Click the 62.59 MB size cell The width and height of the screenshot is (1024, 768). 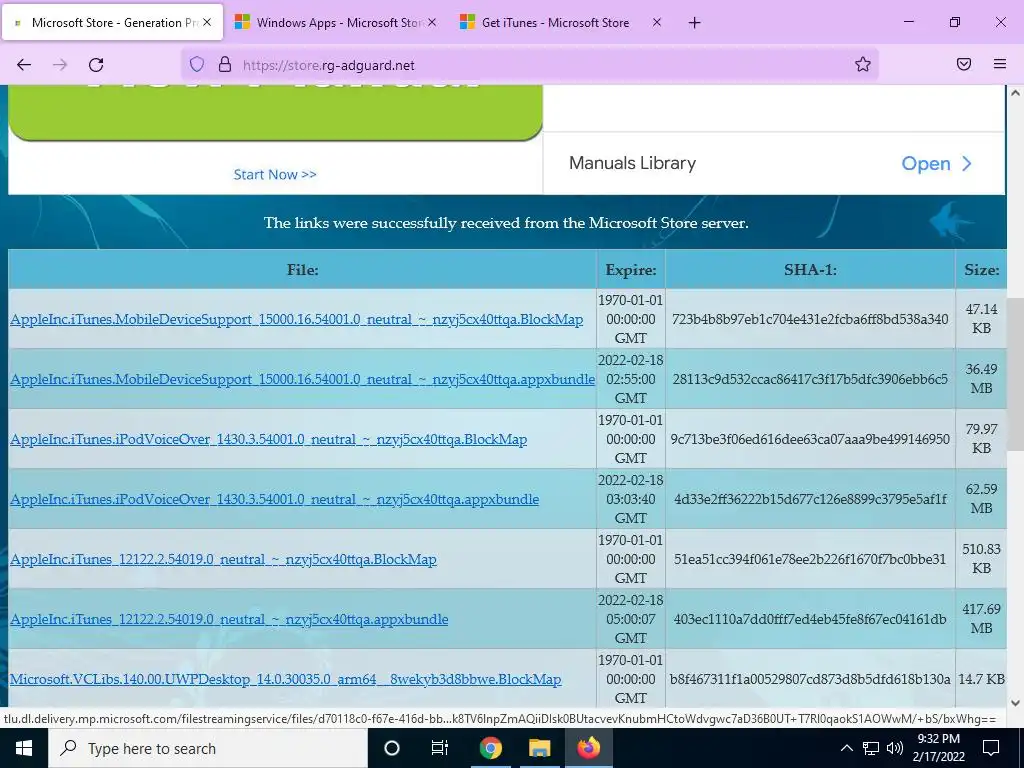click(x=982, y=498)
